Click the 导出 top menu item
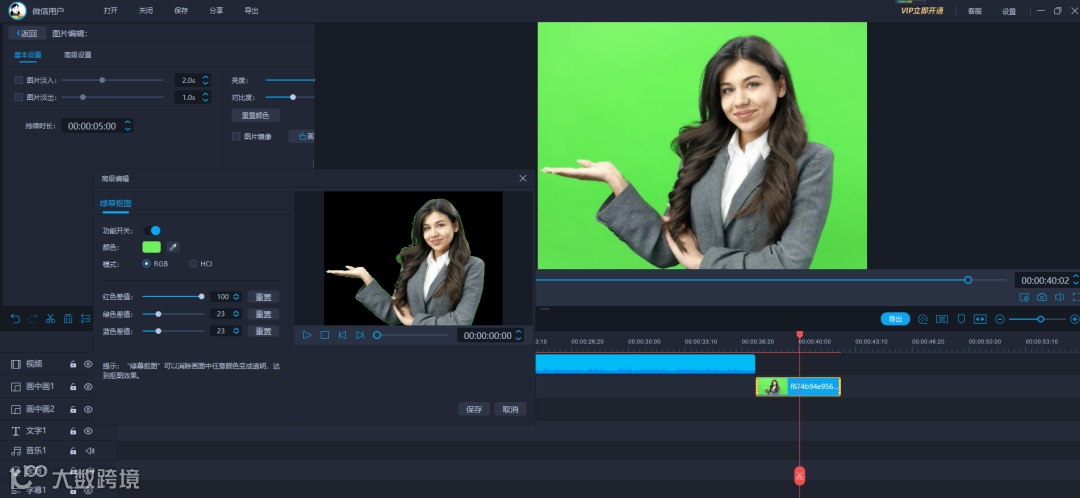The image size is (1080, 498). pos(251,11)
